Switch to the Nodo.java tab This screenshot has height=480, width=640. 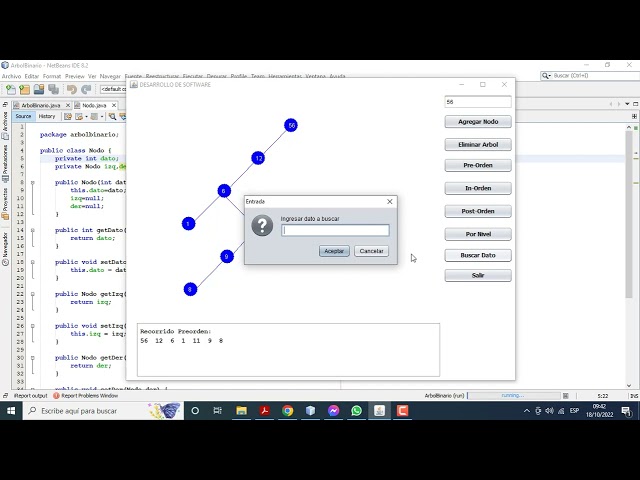[94, 105]
